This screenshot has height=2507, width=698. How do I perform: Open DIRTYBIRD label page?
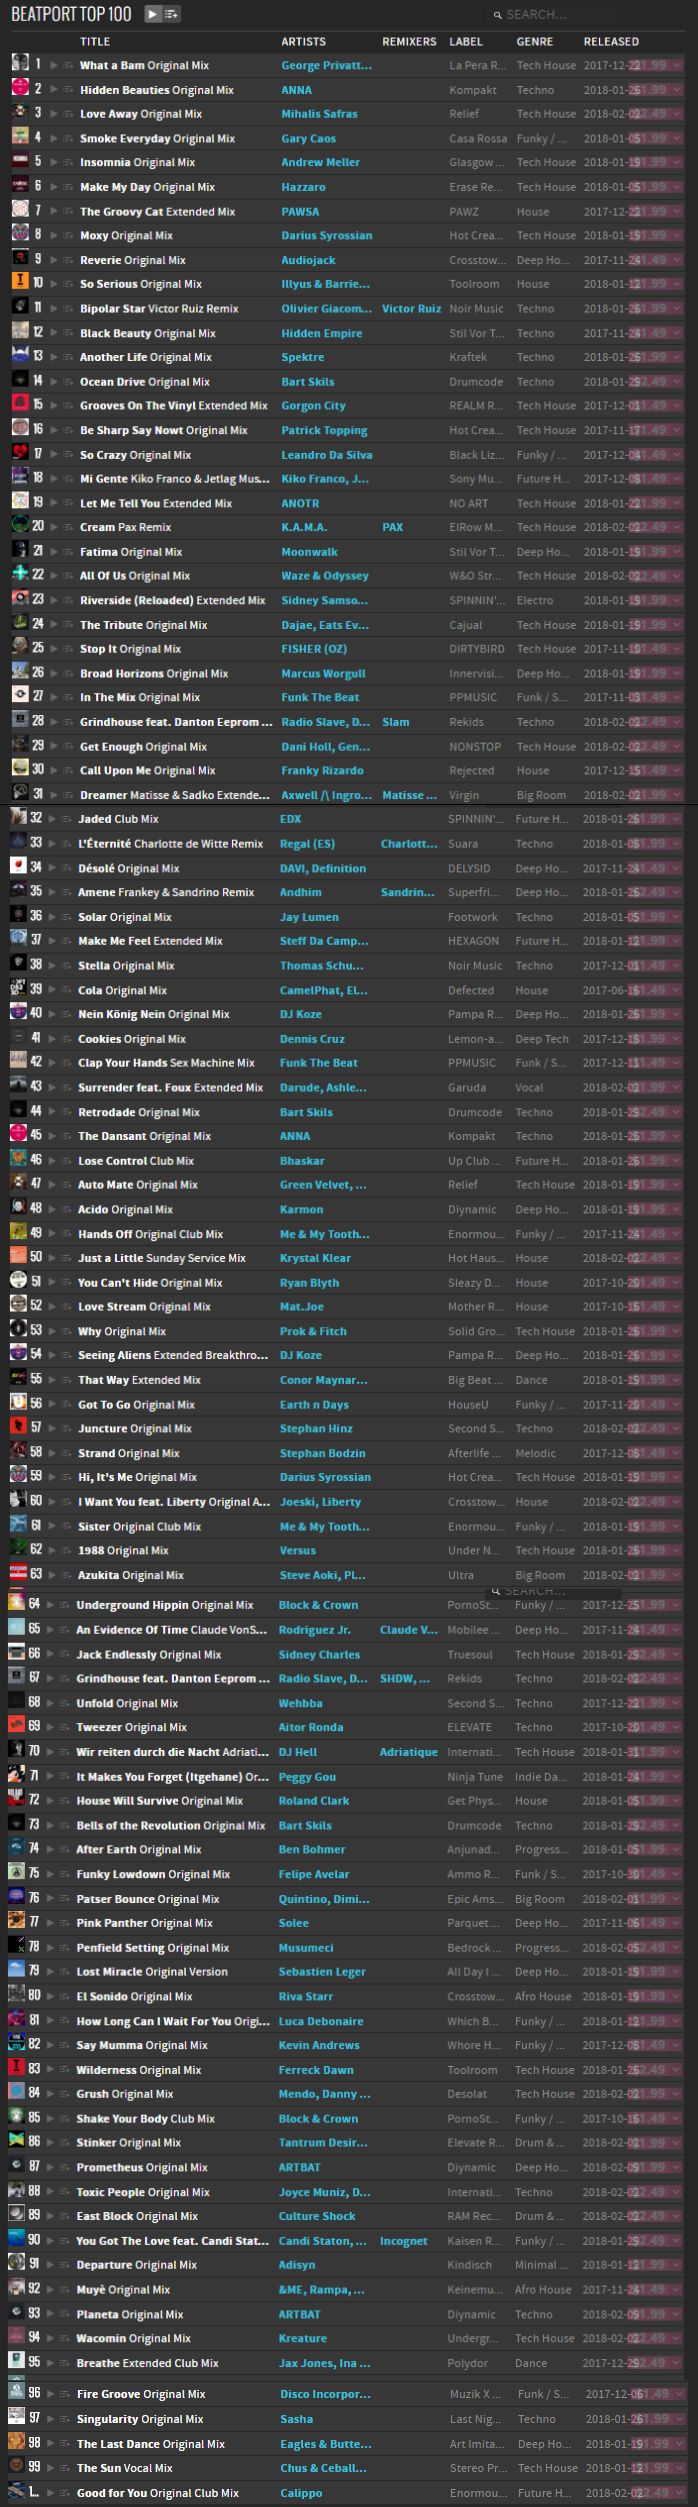tap(477, 649)
